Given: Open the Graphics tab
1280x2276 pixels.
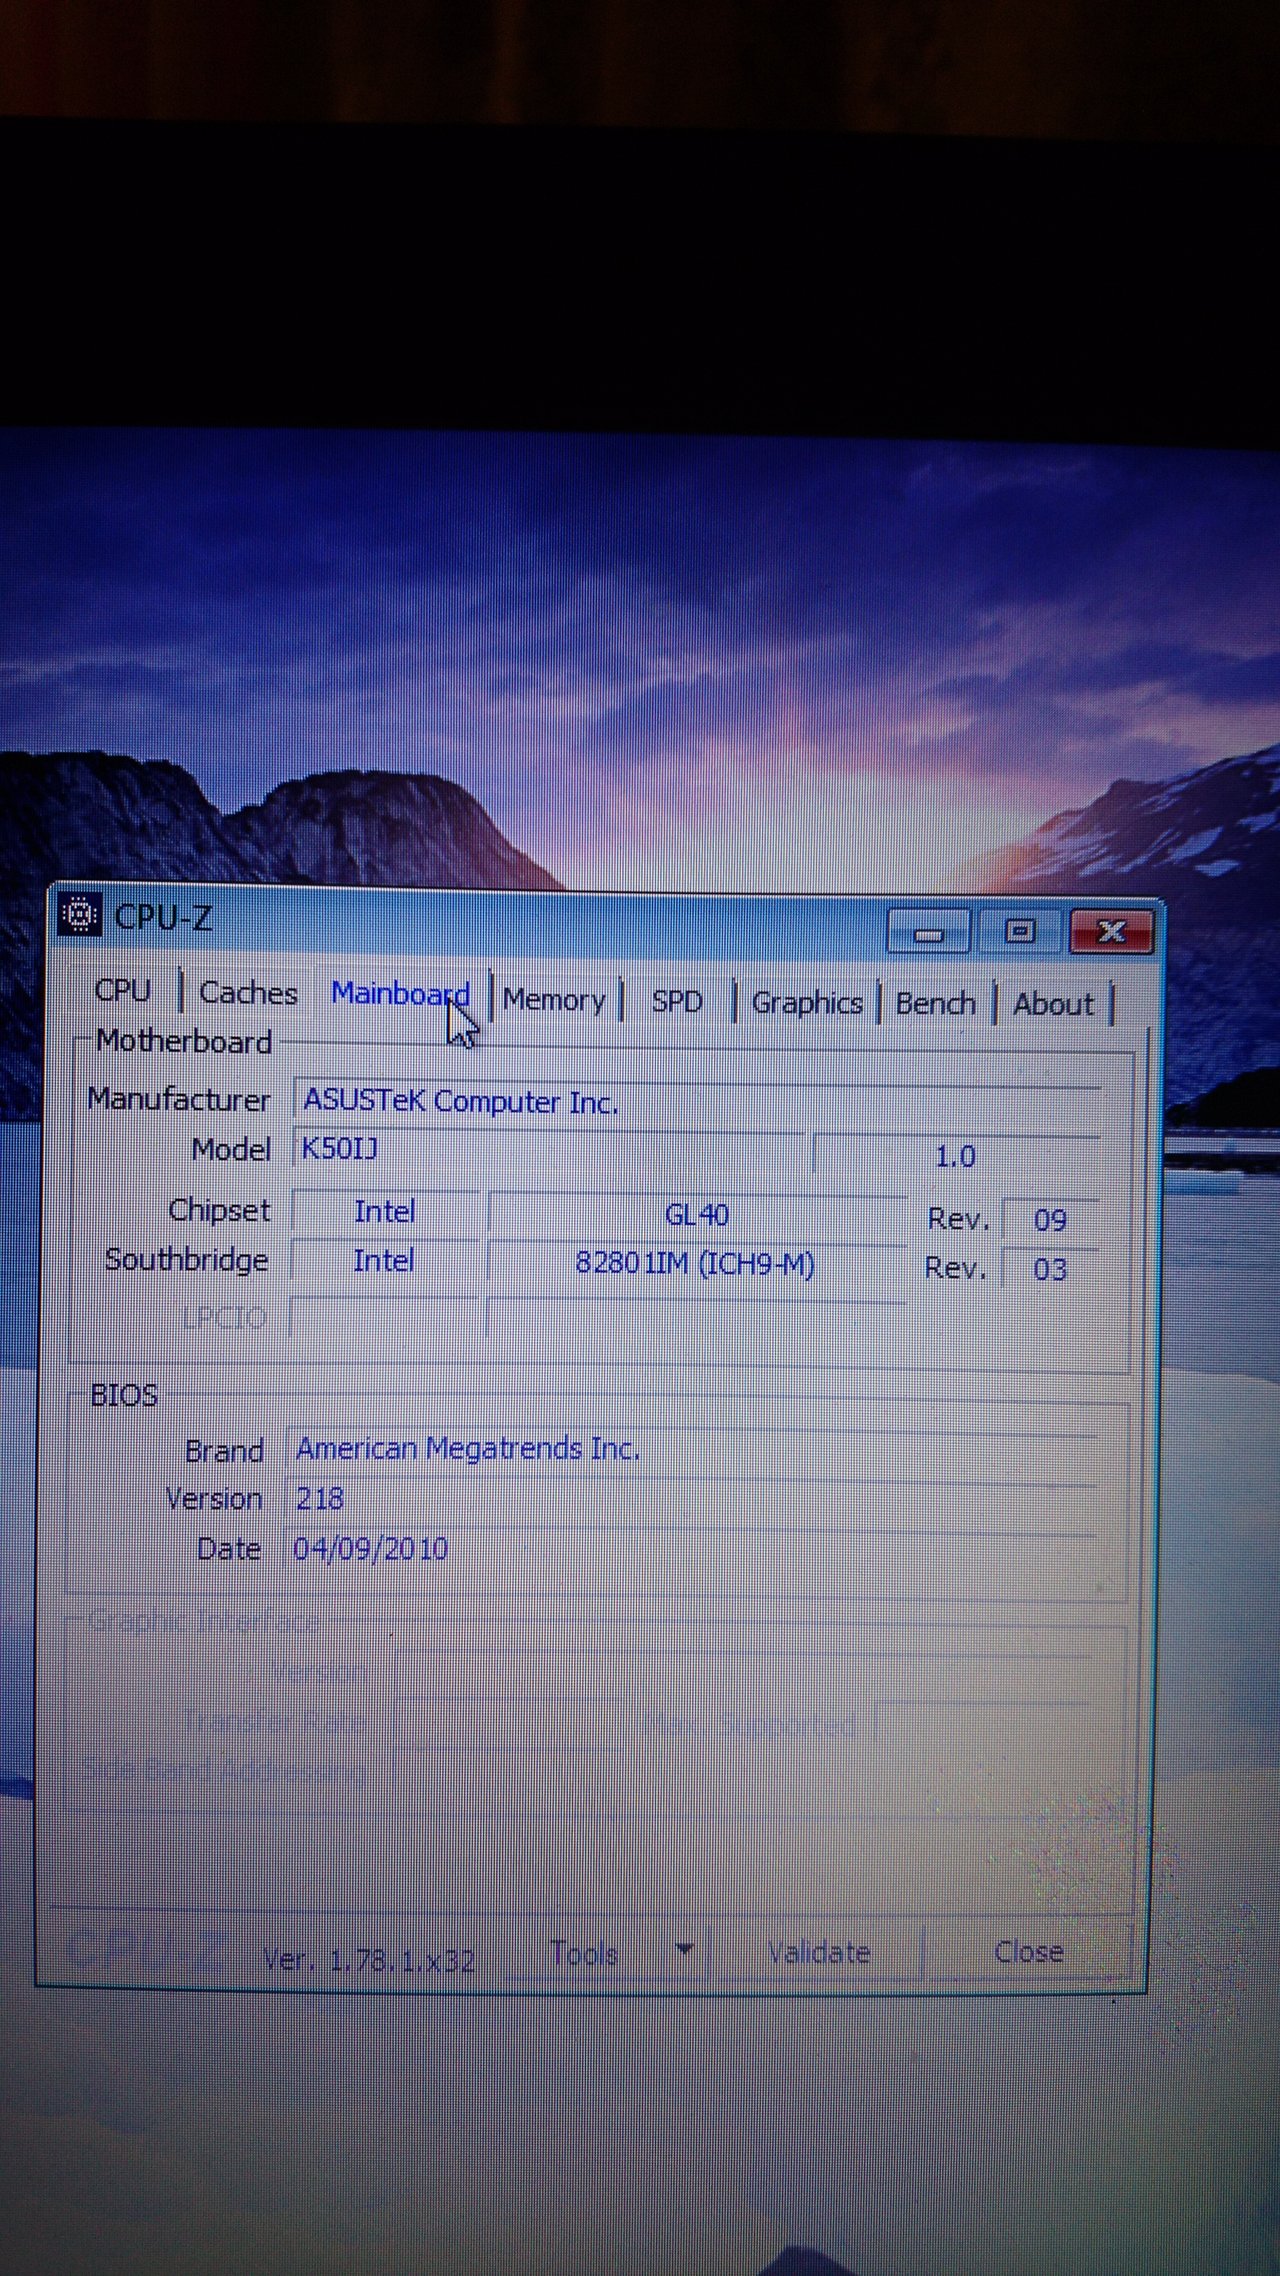Looking at the screenshot, I should pyautogui.click(x=807, y=1002).
